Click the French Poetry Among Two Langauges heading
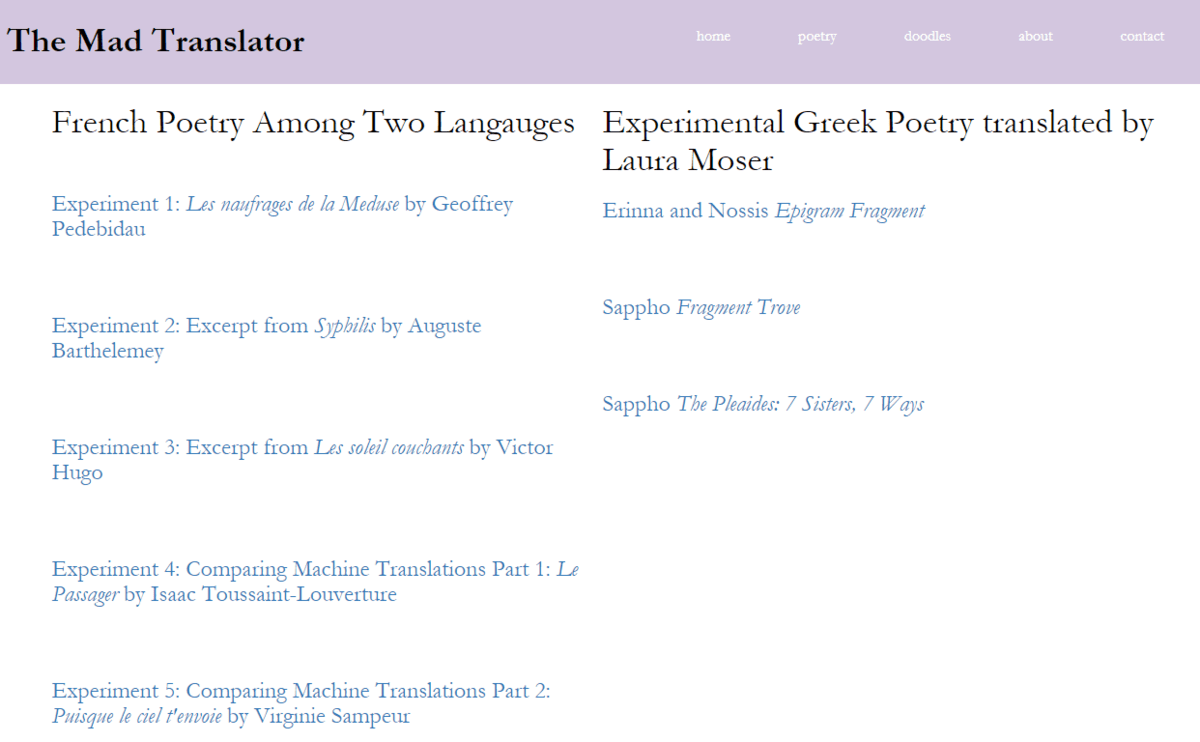The height and width of the screenshot is (742, 1200). 313,123
